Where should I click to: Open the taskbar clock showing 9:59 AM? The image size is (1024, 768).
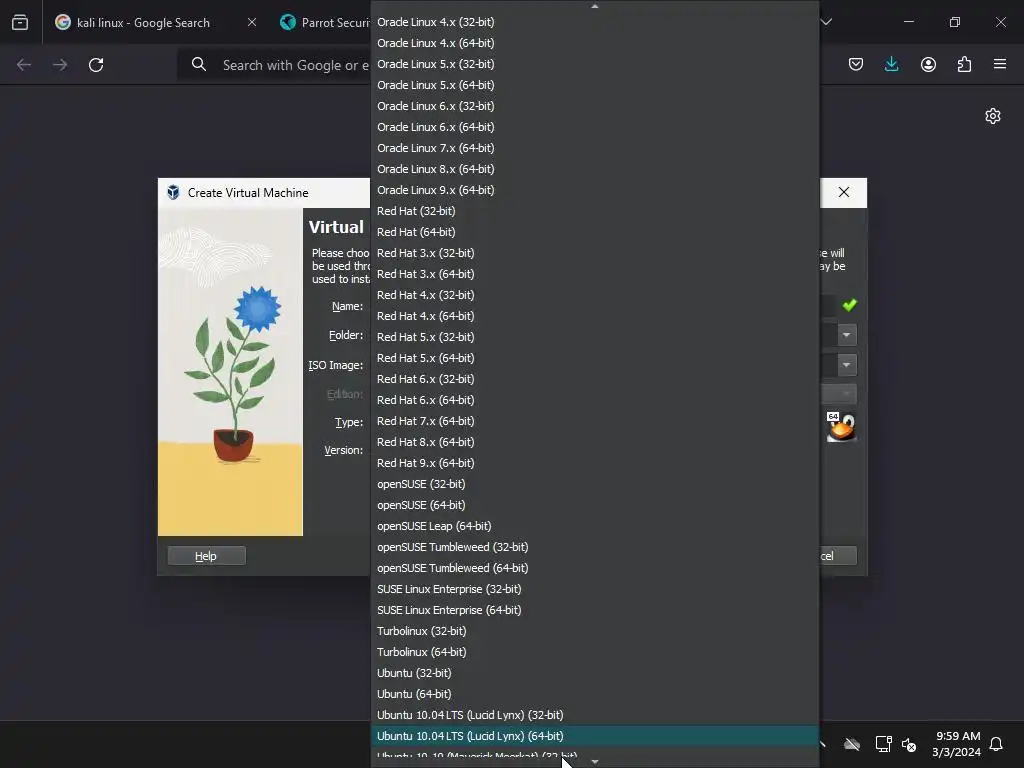point(957,744)
